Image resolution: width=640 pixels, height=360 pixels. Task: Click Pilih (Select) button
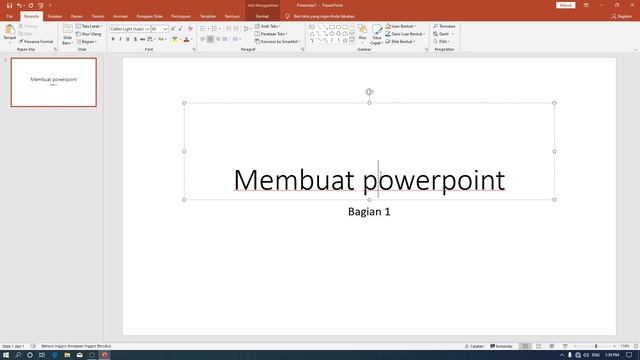pos(442,42)
